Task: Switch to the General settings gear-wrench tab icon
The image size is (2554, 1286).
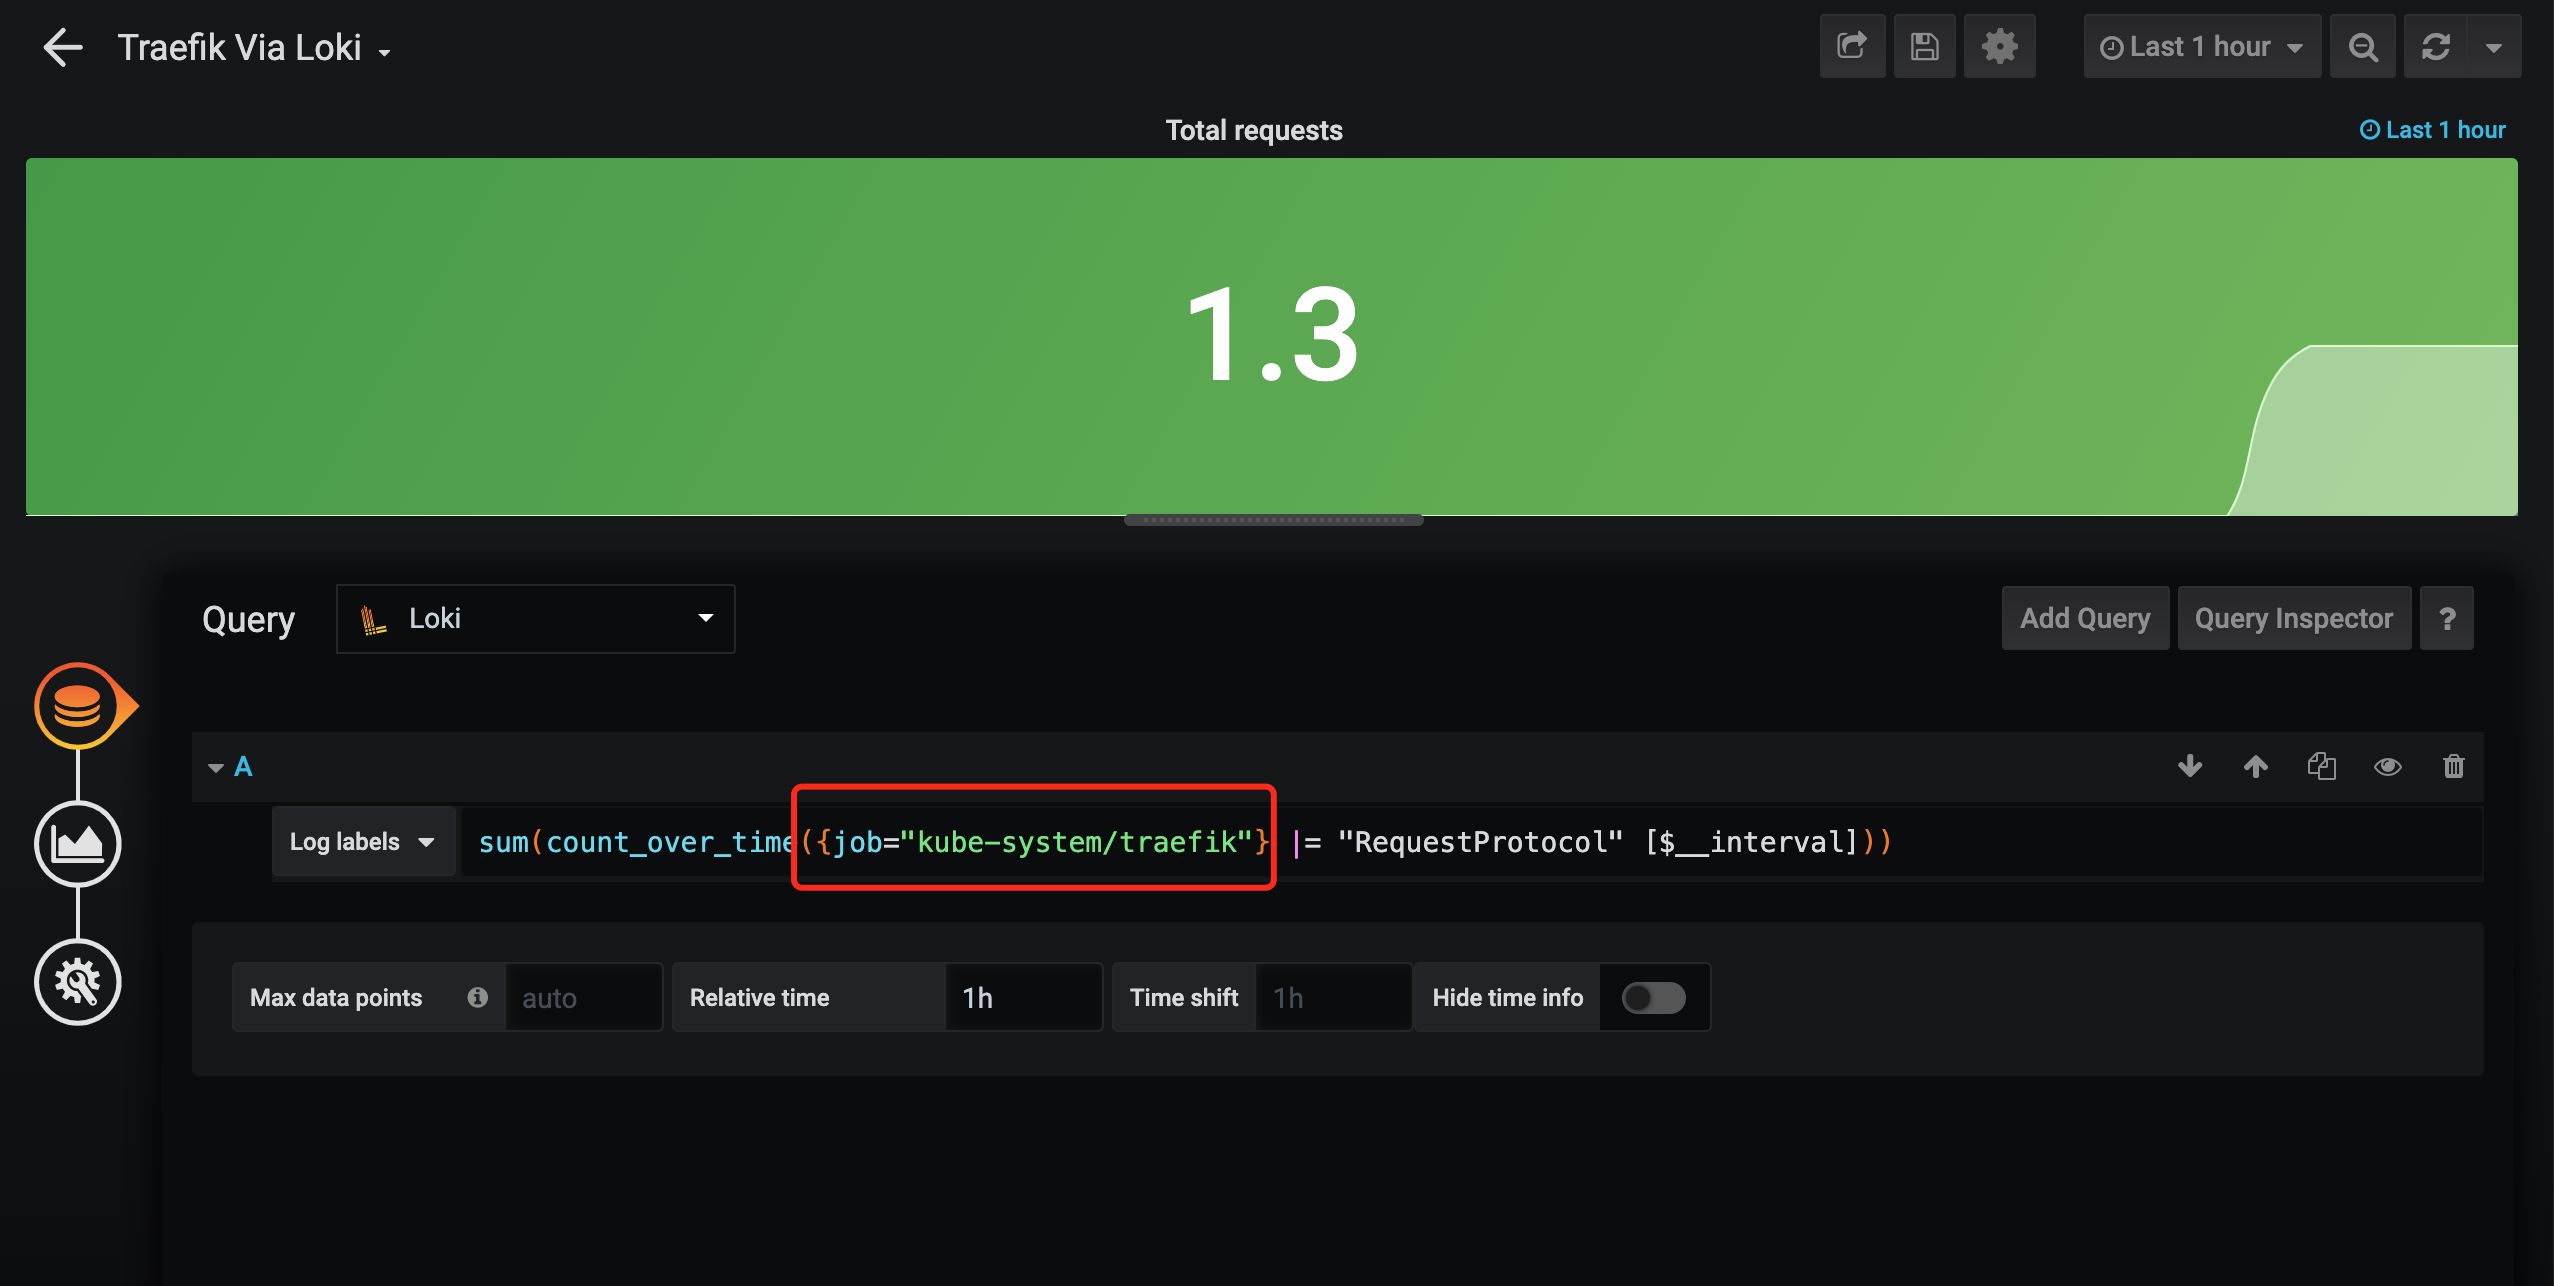Action: 78,982
